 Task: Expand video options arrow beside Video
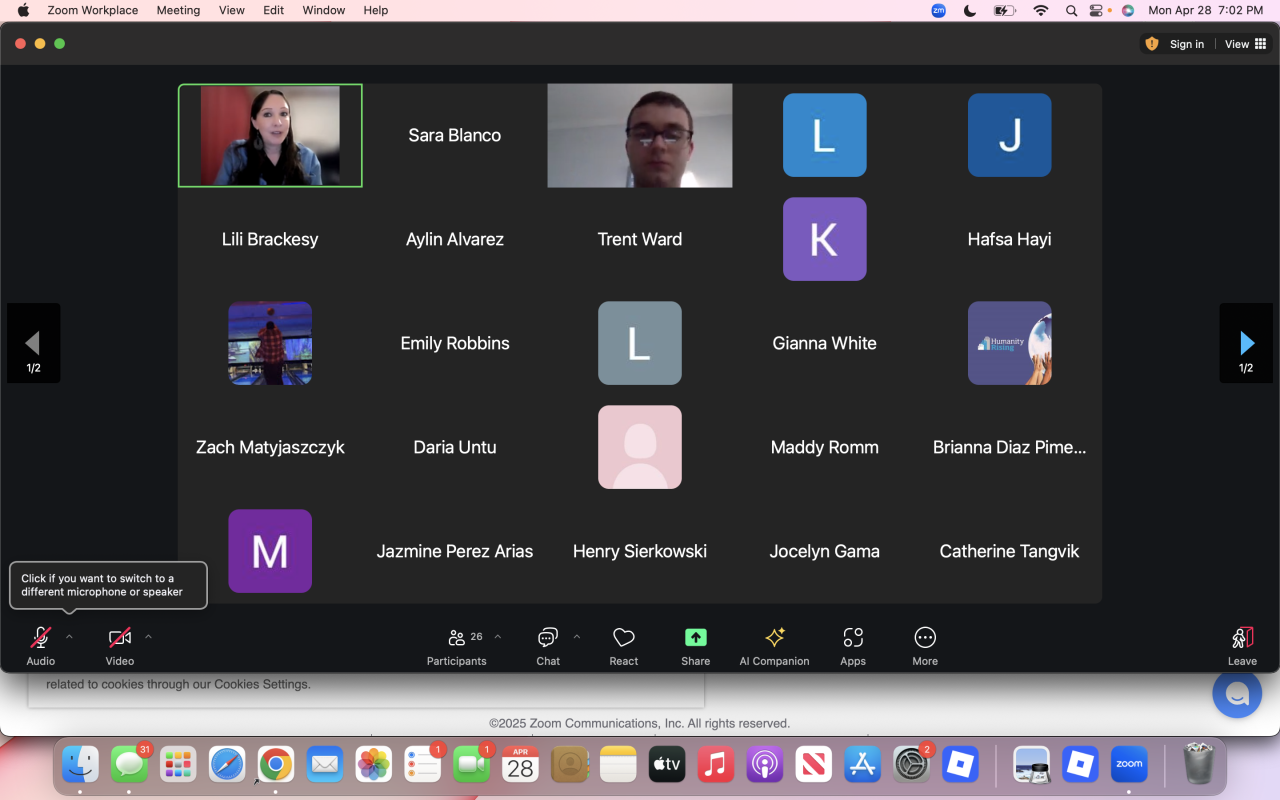[x=148, y=637]
